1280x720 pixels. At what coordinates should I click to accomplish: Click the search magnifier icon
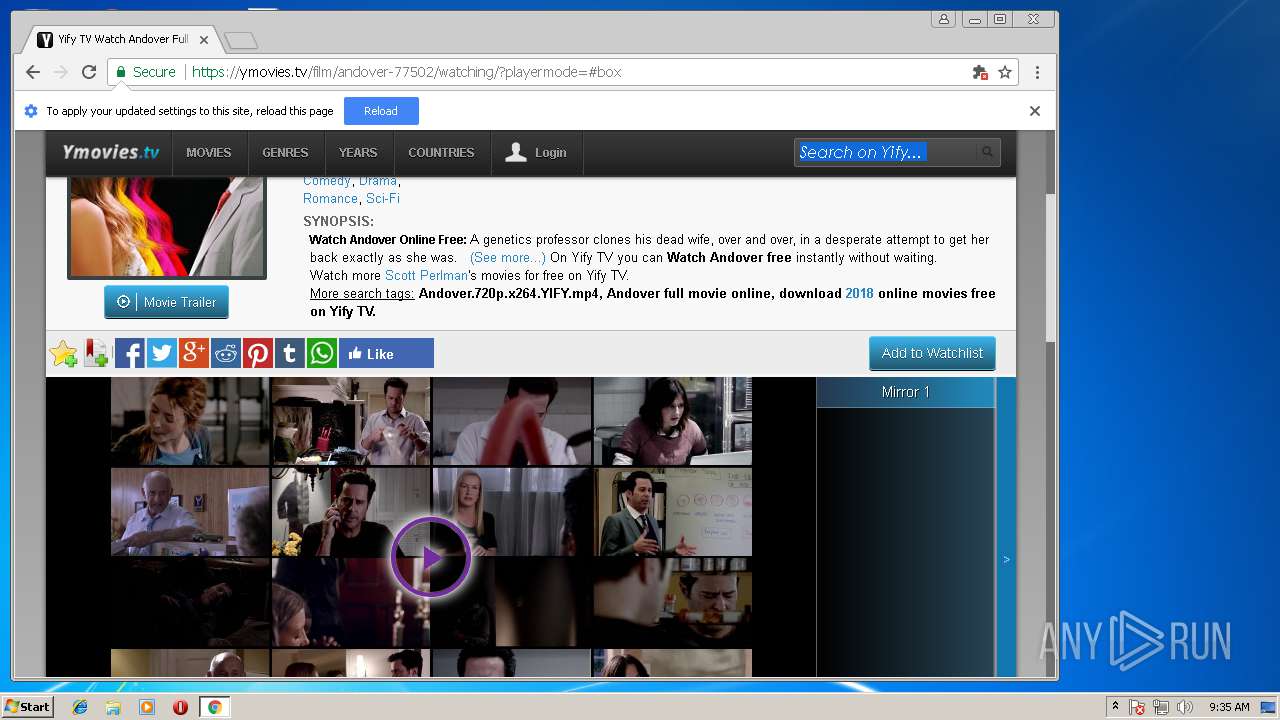(x=987, y=152)
